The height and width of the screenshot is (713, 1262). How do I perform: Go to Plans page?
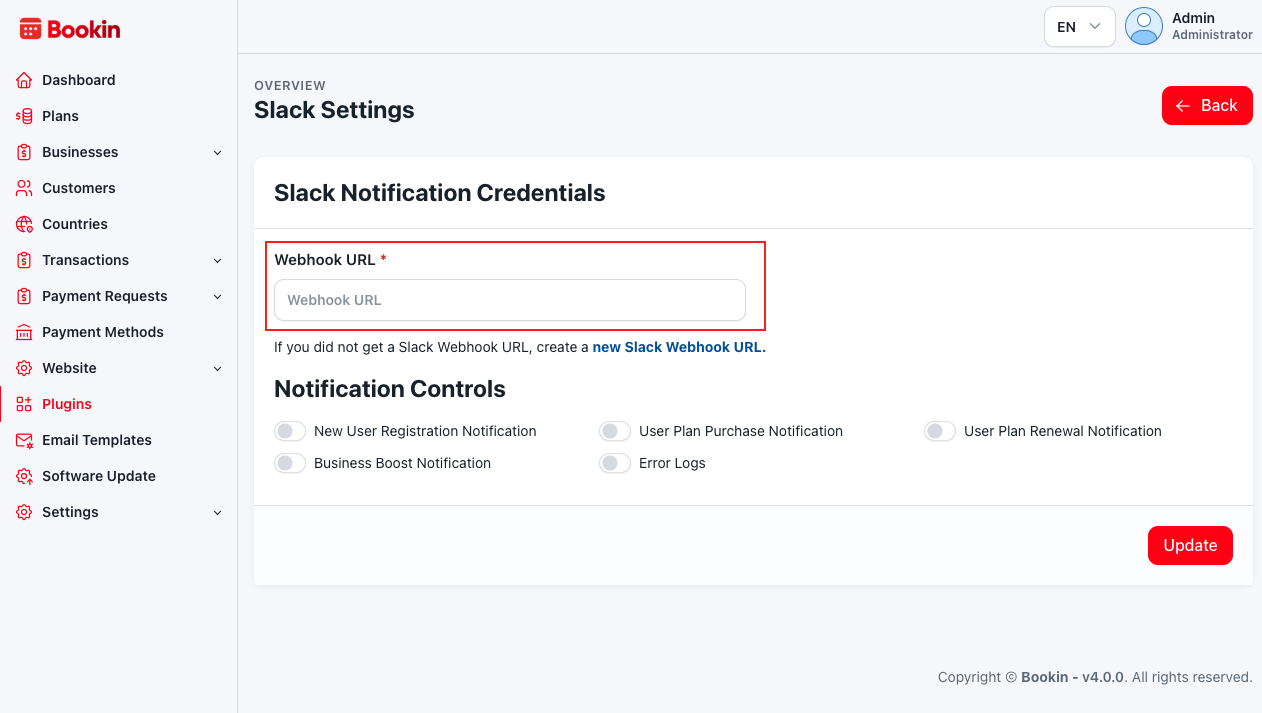pos(119,116)
